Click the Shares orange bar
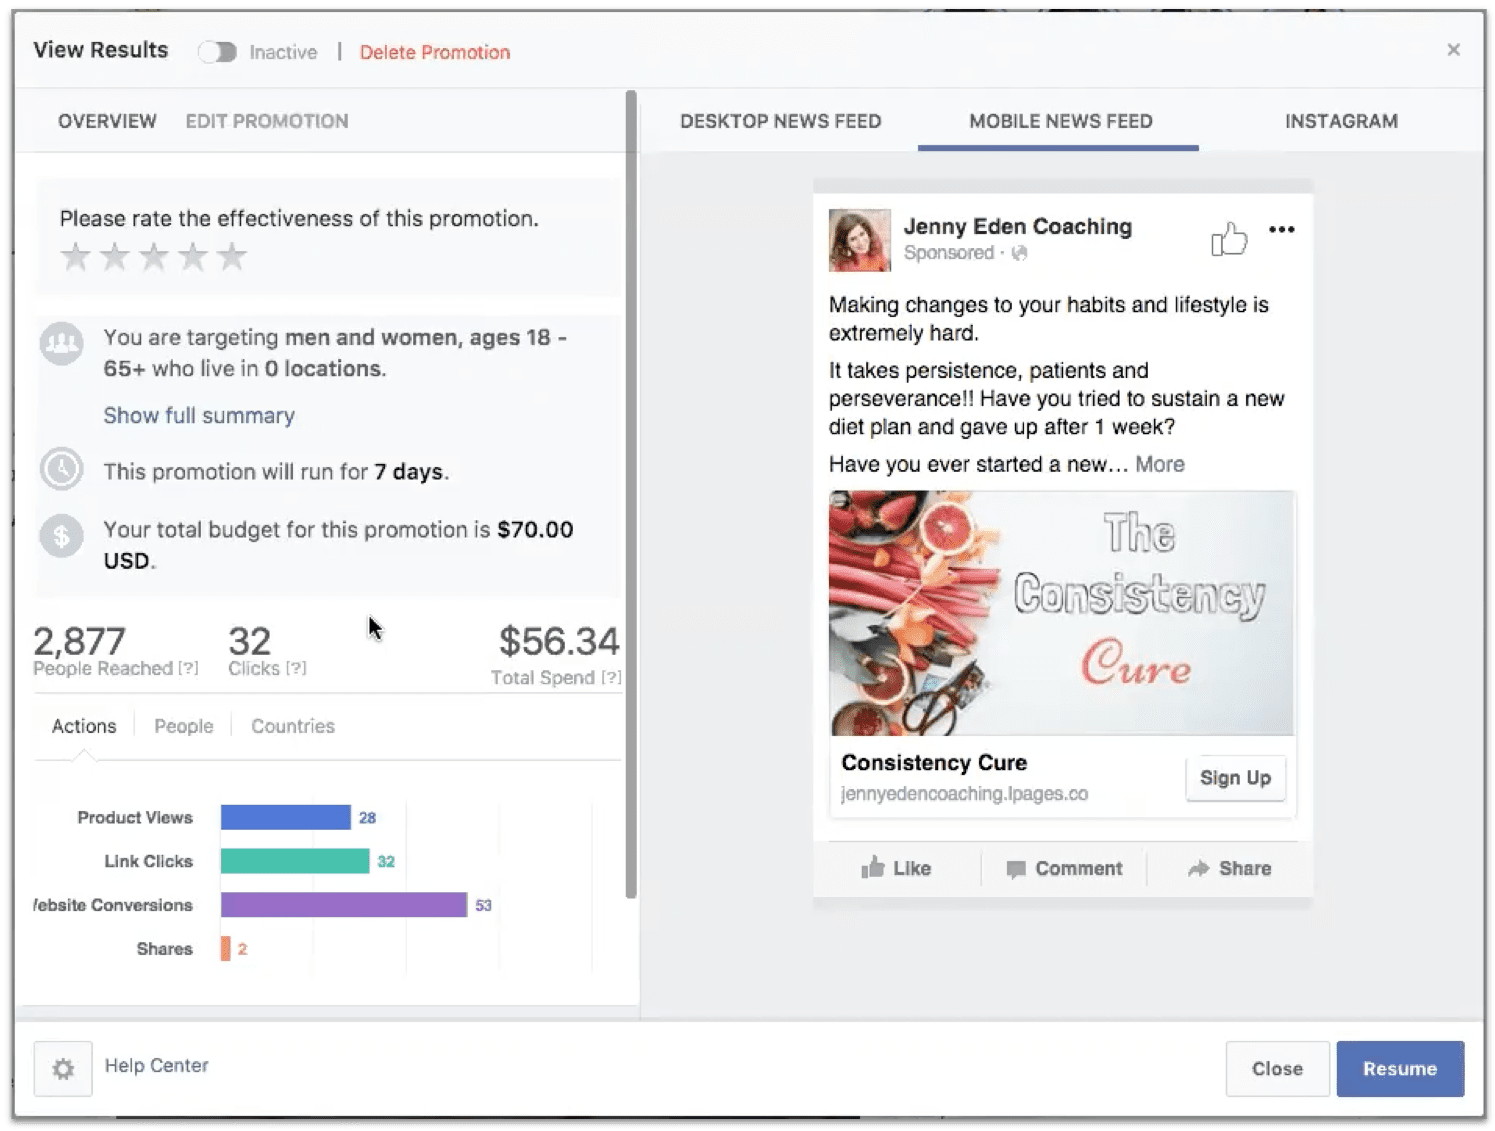The image size is (1495, 1131). (x=226, y=949)
